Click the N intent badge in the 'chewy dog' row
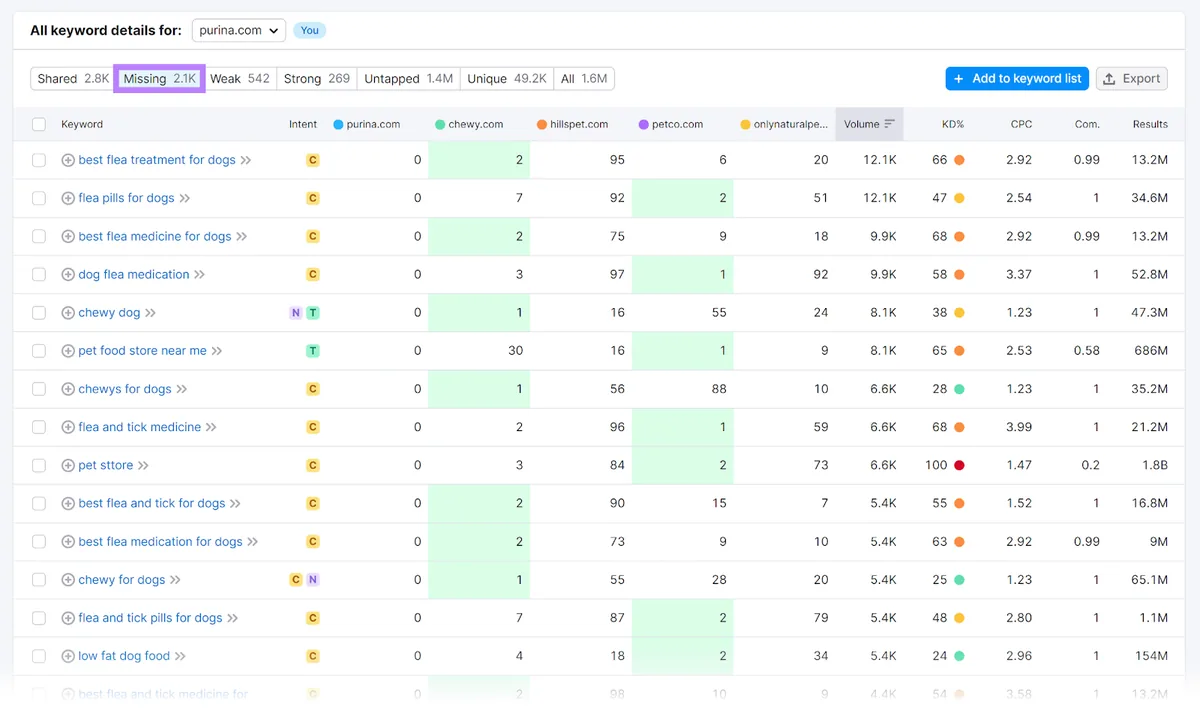Image resolution: width=1200 pixels, height=710 pixels. pyautogui.click(x=296, y=313)
